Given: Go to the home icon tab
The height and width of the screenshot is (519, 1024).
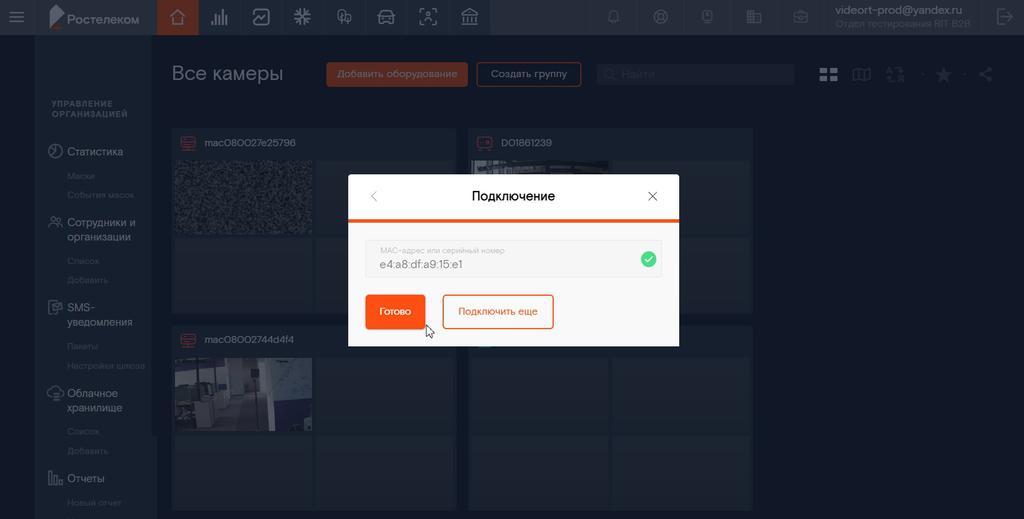Looking at the screenshot, I should pyautogui.click(x=178, y=18).
